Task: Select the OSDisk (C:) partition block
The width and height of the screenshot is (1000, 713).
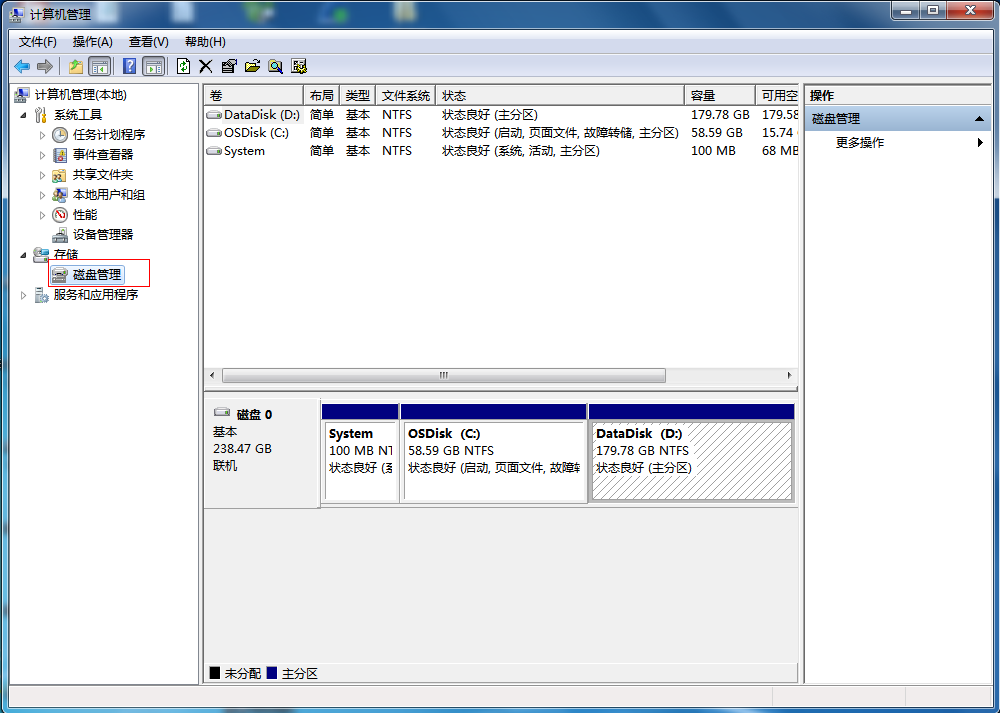Action: 494,453
